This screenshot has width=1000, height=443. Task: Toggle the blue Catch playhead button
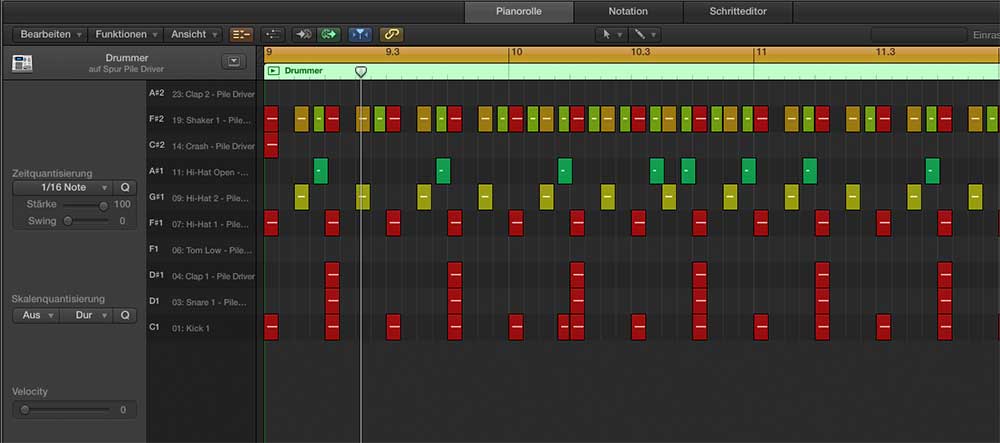click(360, 34)
